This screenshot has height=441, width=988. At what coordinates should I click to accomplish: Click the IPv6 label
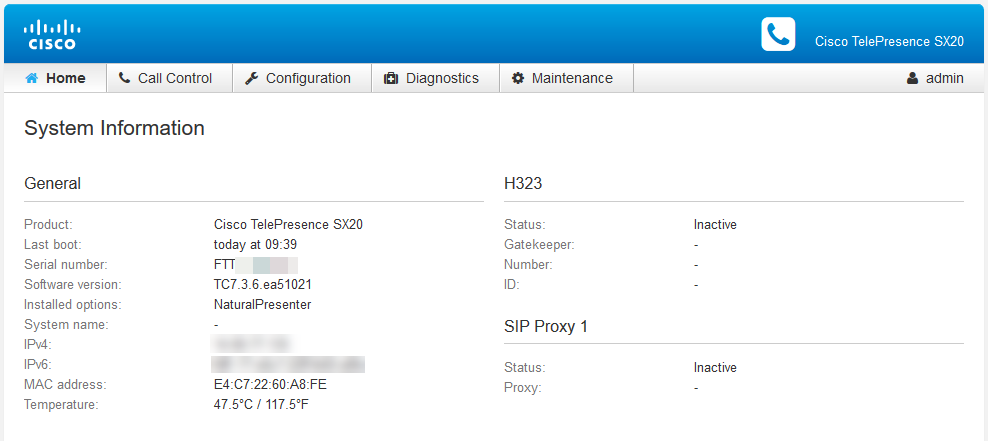(37, 365)
